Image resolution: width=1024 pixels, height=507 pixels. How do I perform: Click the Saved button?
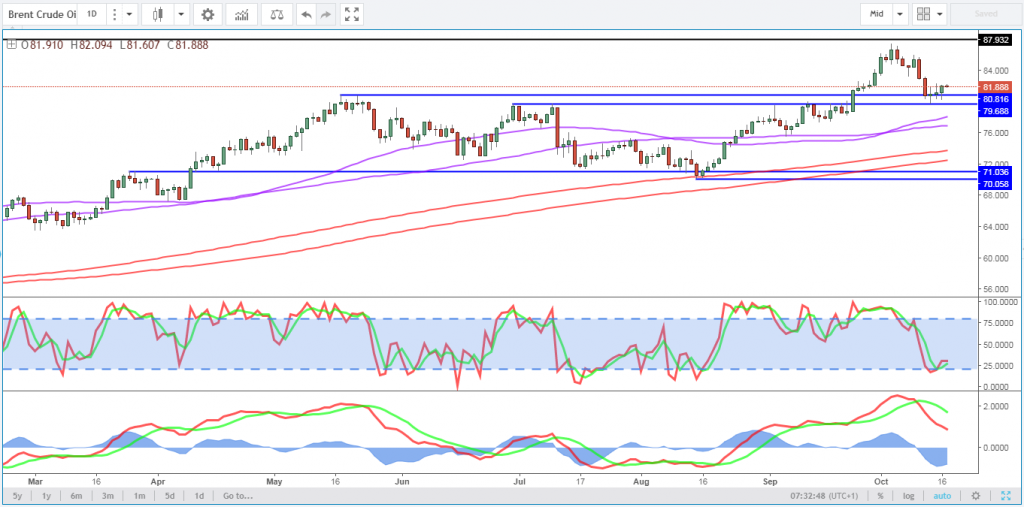[985, 14]
